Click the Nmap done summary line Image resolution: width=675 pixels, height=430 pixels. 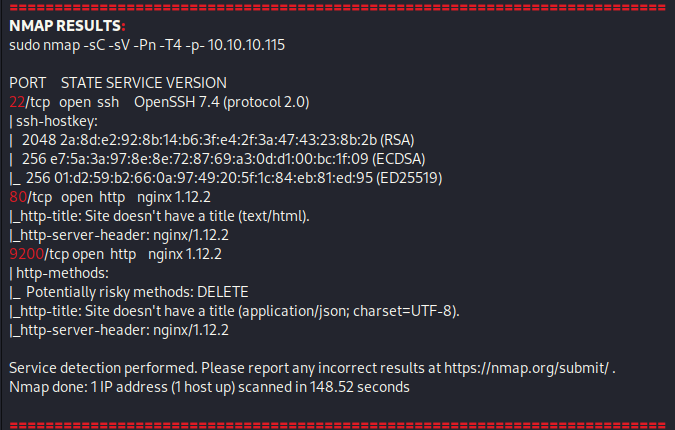tap(209, 387)
